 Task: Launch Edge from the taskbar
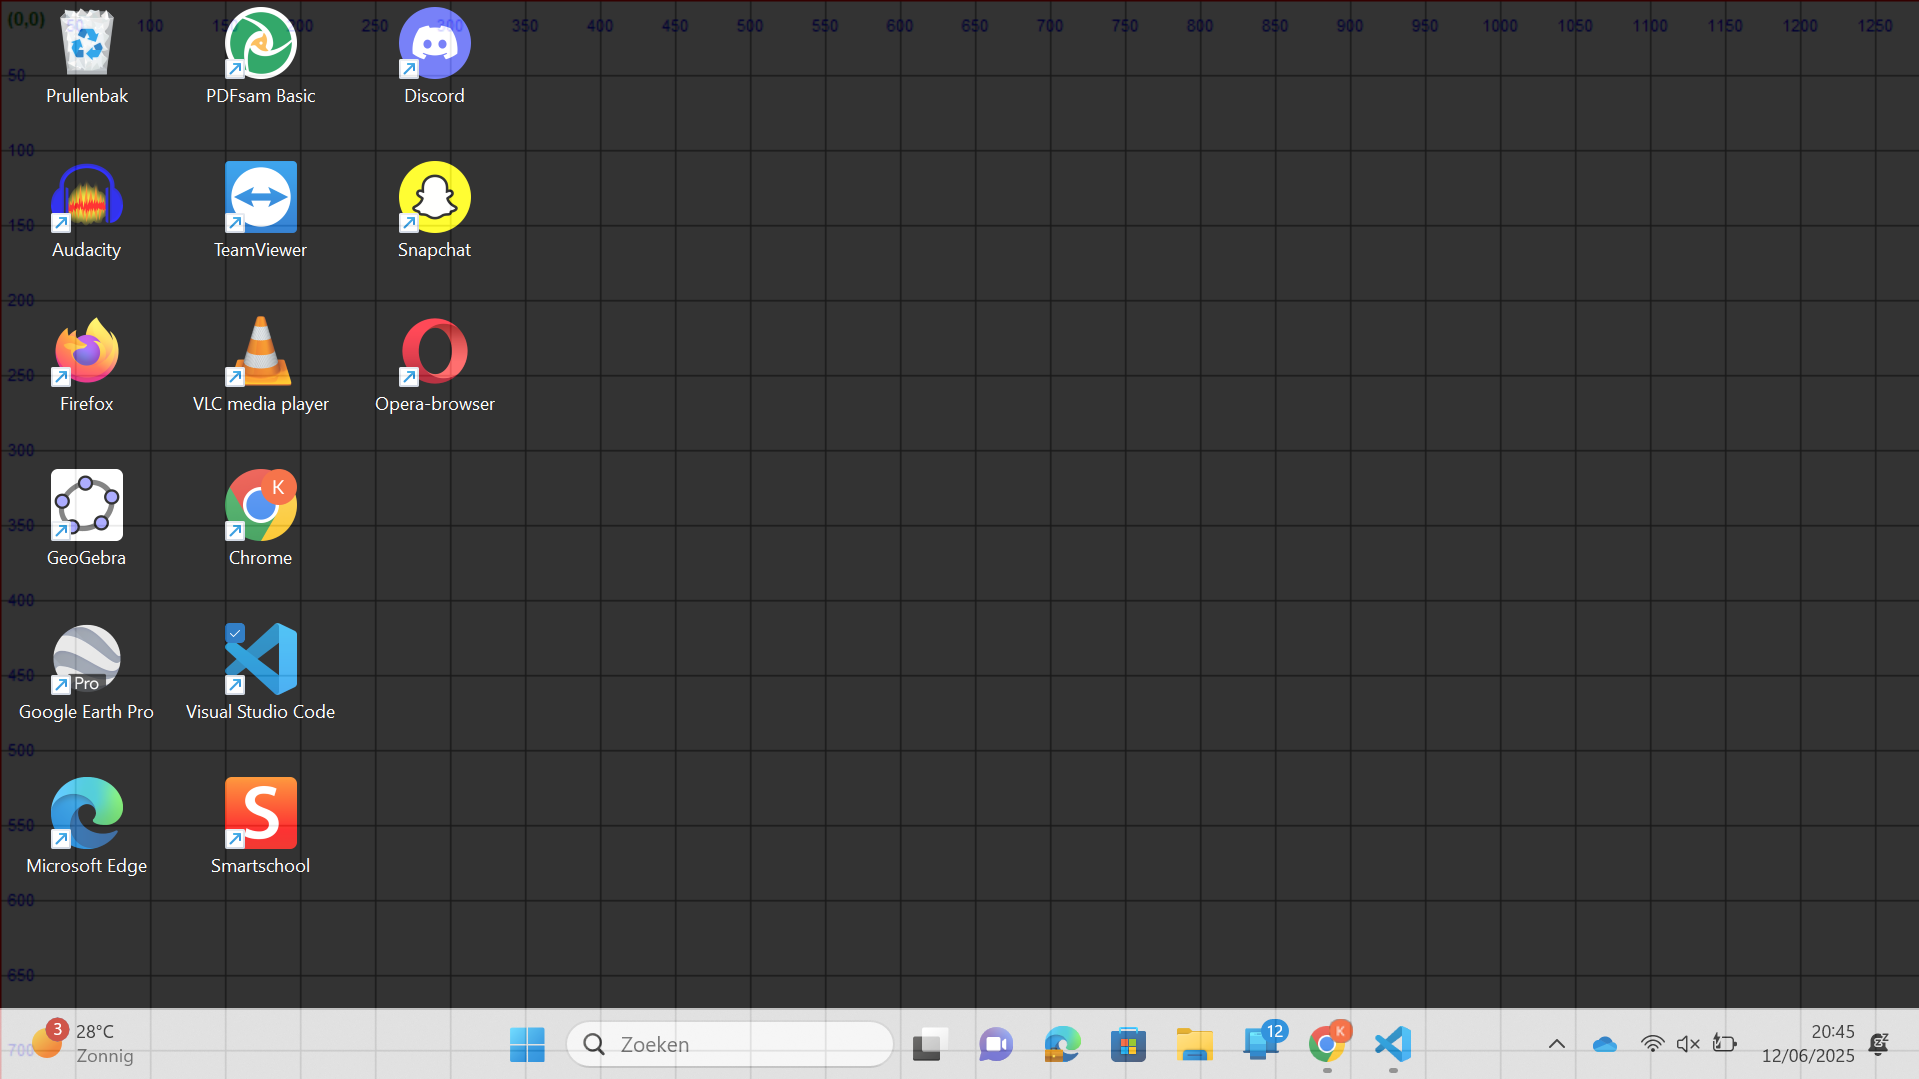coord(1062,1045)
